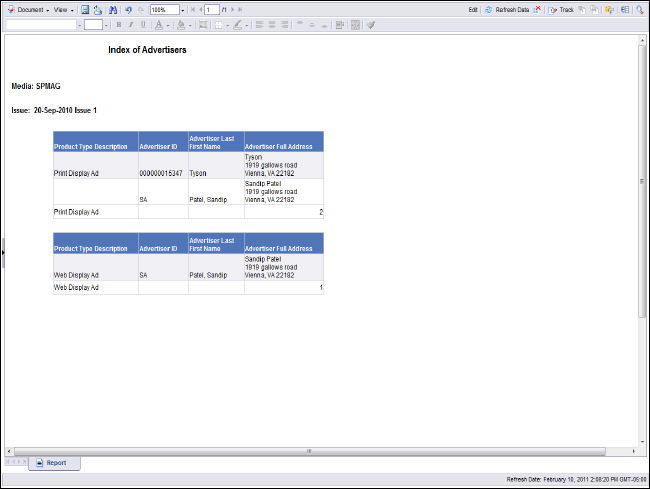Image resolution: width=650 pixels, height=489 pixels.
Task: Toggle italic formatting button
Action: [130, 24]
